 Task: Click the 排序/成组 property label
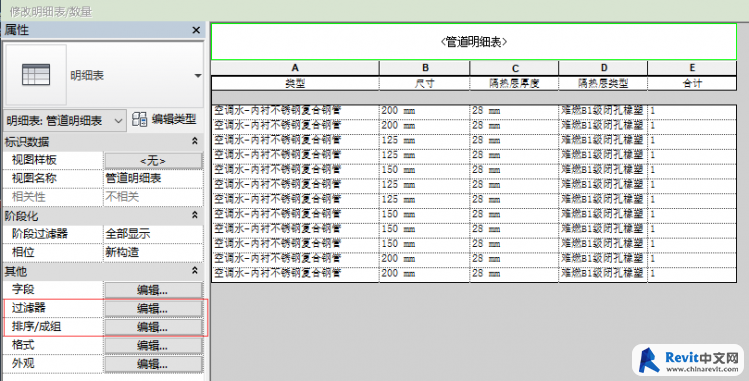(36, 327)
